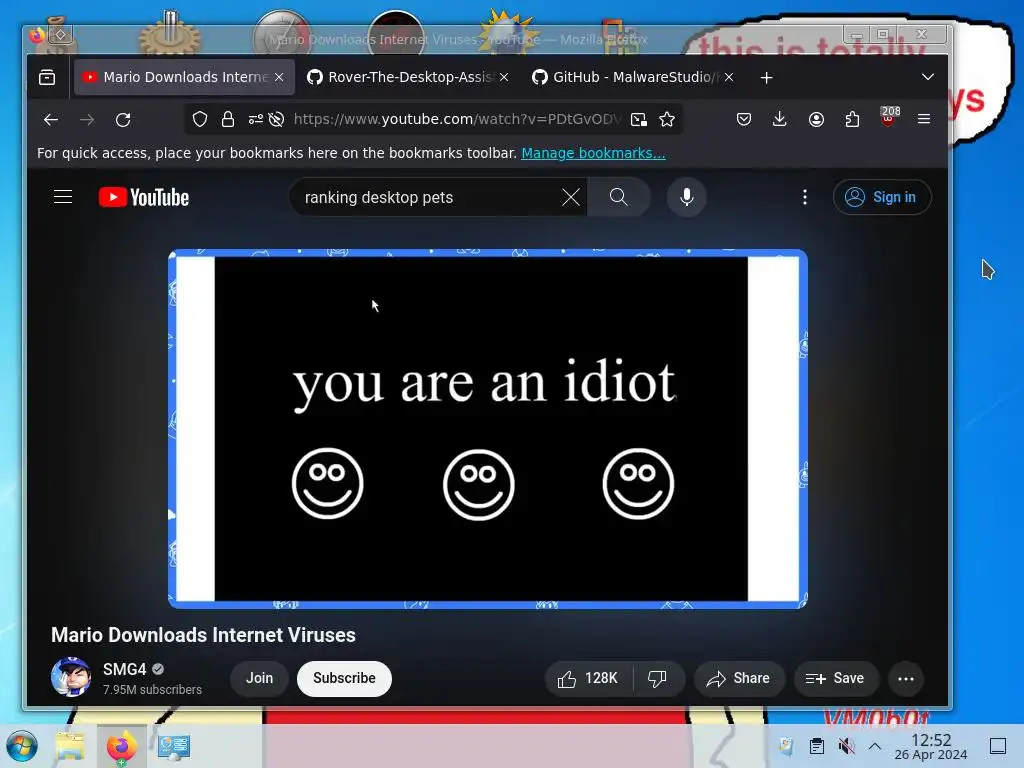
Task: Go back to previous page
Action: 51,120
